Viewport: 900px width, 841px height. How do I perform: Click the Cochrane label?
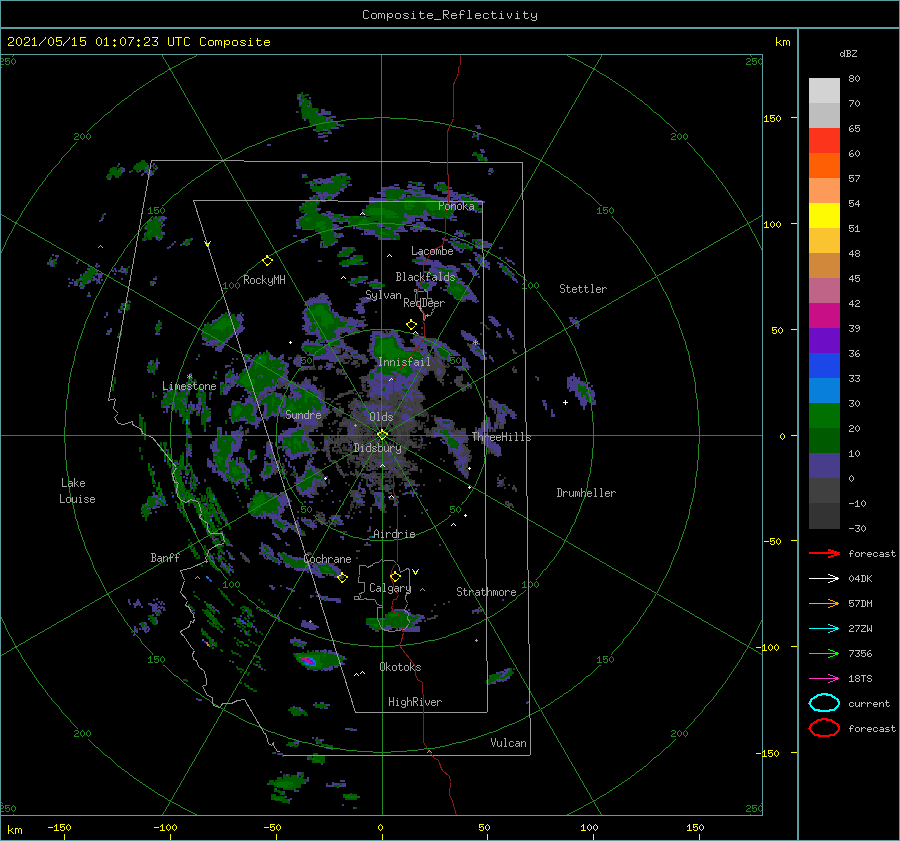coord(327,559)
